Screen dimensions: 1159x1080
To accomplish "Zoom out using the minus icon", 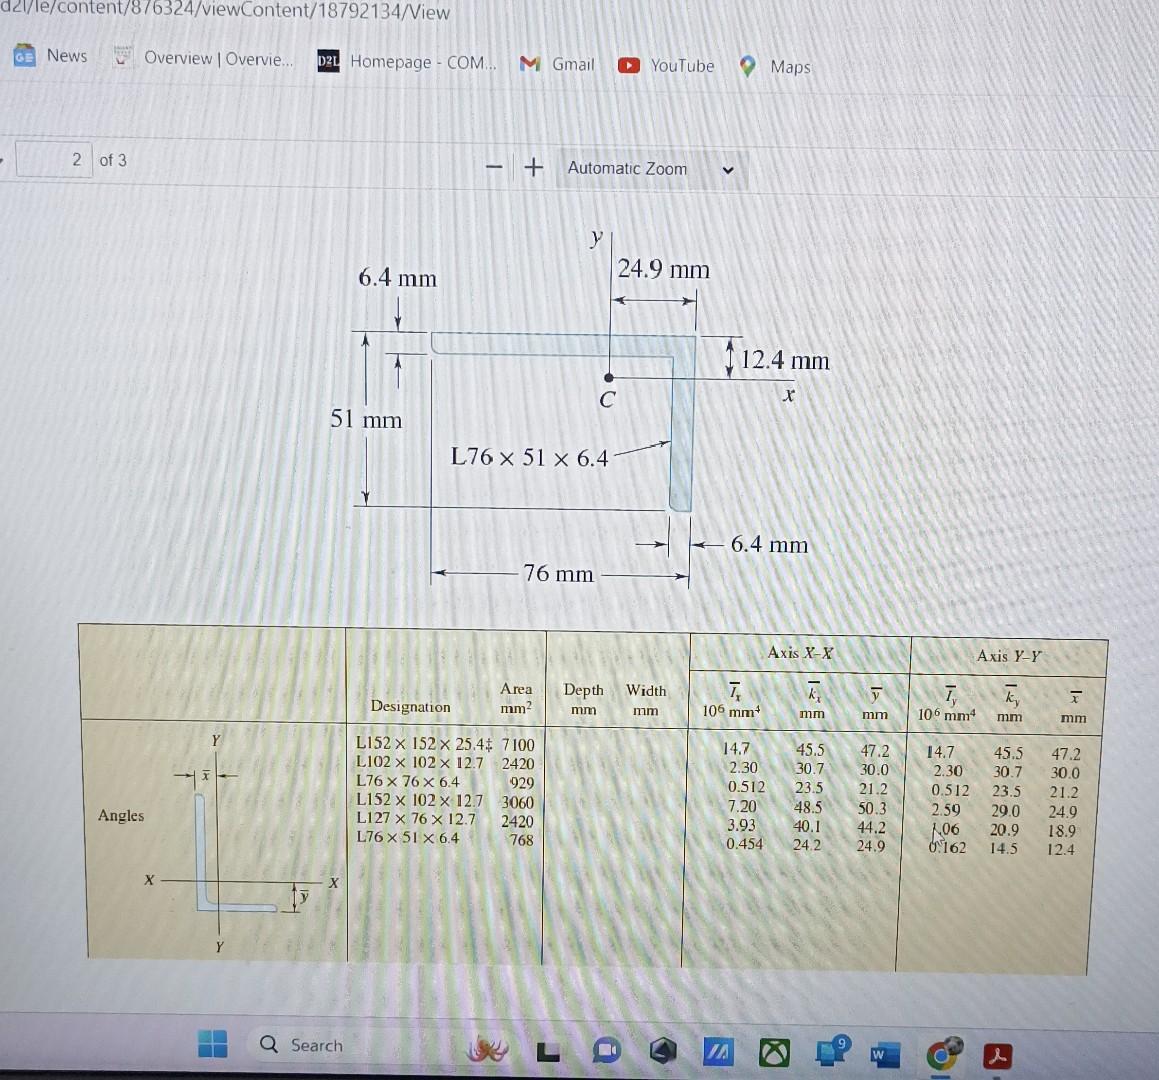I will (492, 168).
